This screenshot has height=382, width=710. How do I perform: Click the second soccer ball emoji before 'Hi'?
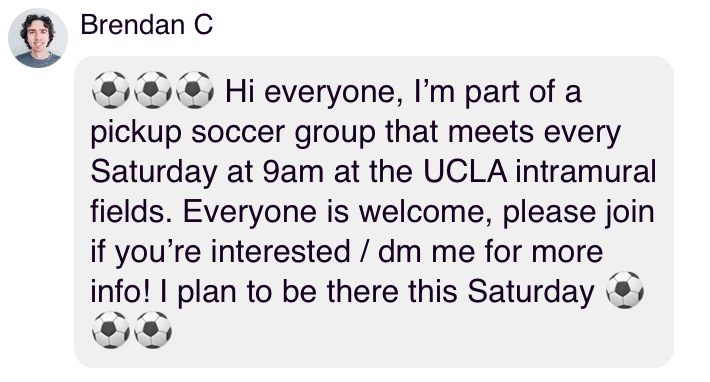[x=153, y=90]
